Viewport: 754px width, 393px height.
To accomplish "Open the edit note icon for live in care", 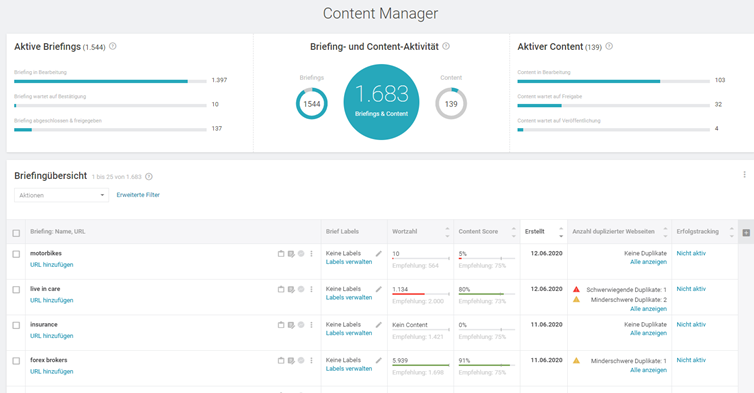I will pyautogui.click(x=291, y=289).
